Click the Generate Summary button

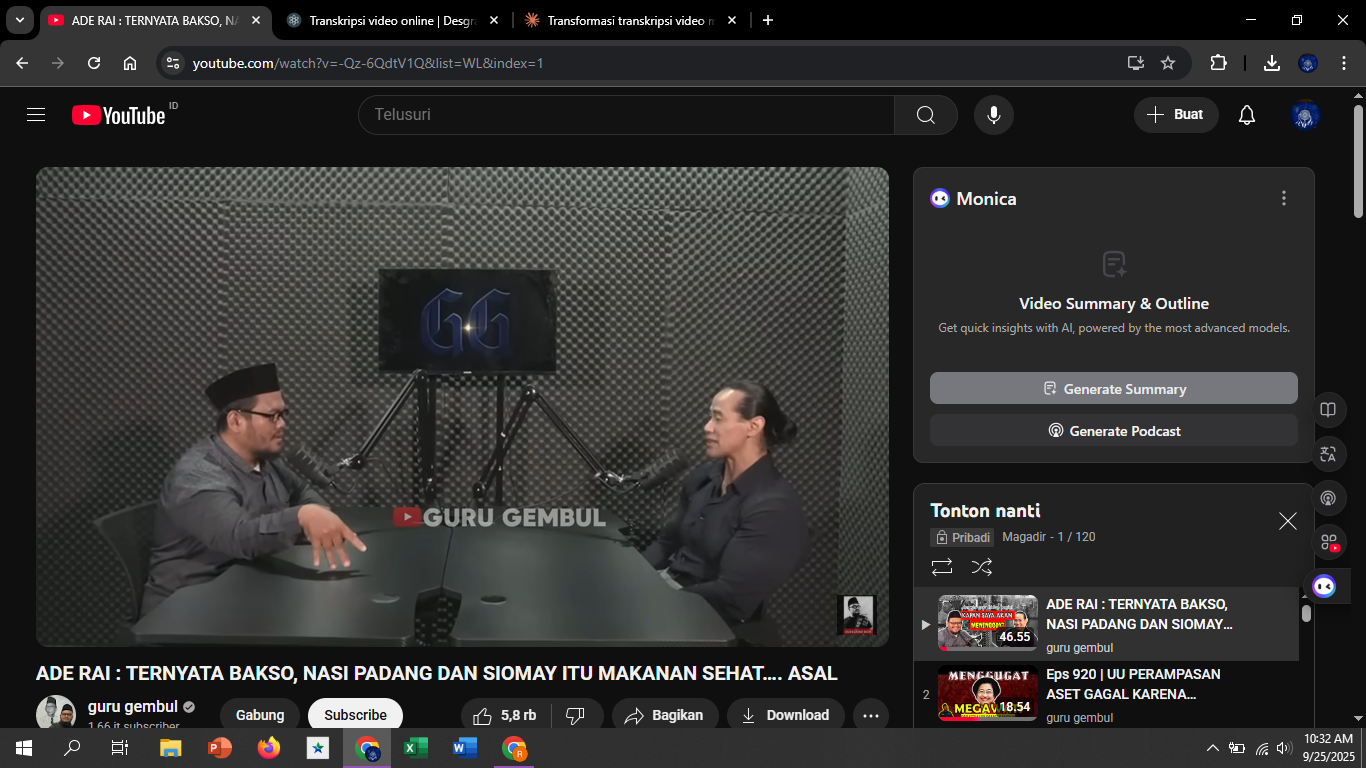click(1113, 388)
